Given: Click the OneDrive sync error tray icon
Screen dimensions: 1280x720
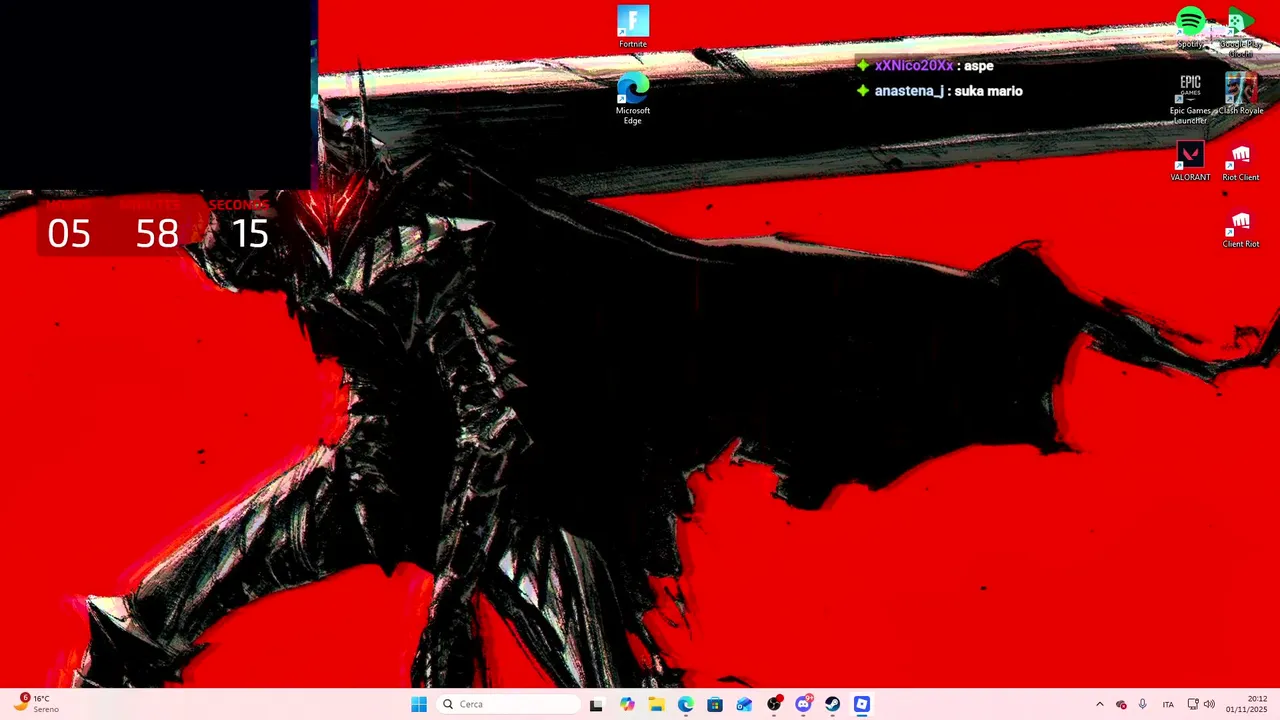Looking at the screenshot, I should pos(1121,705).
